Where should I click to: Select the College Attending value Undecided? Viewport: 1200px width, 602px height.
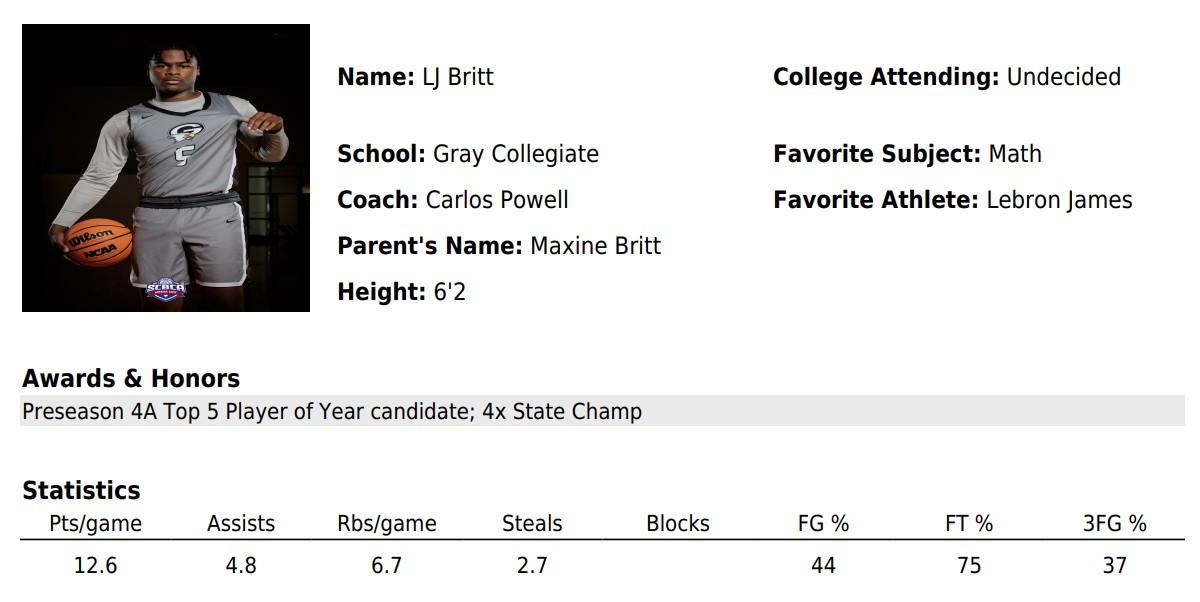pos(1063,77)
